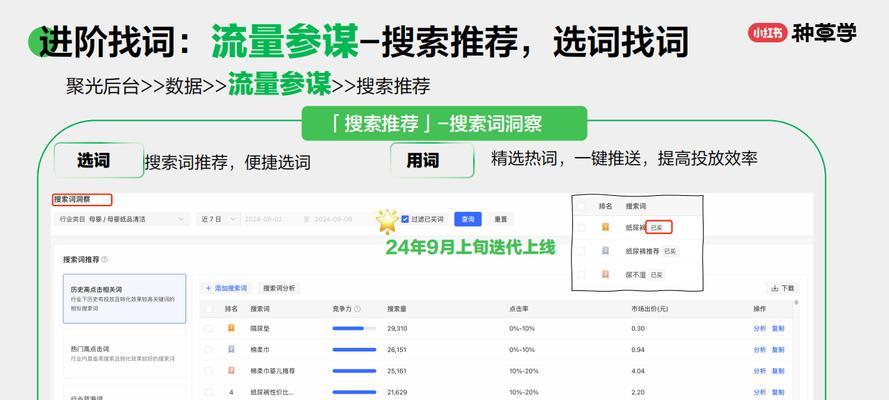Click the 下载 download button
Viewport: 889px width, 400px height.
coord(782,288)
